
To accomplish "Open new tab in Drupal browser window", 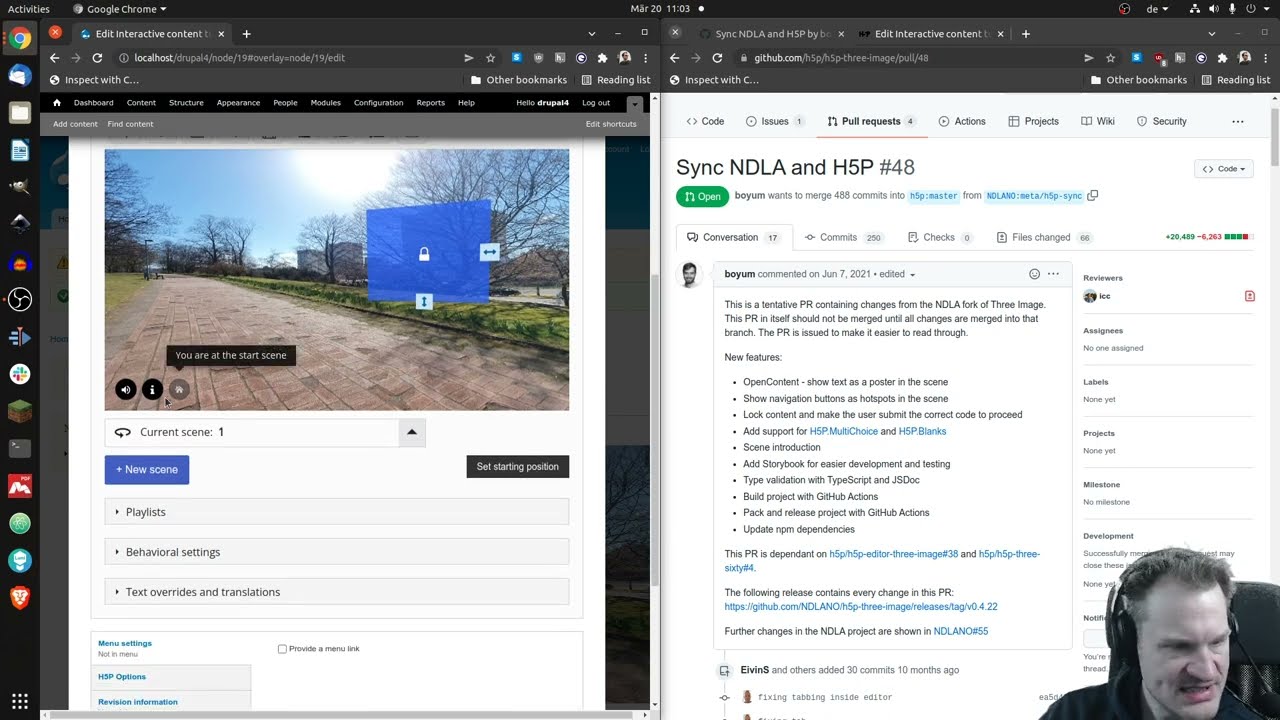I will [246, 34].
